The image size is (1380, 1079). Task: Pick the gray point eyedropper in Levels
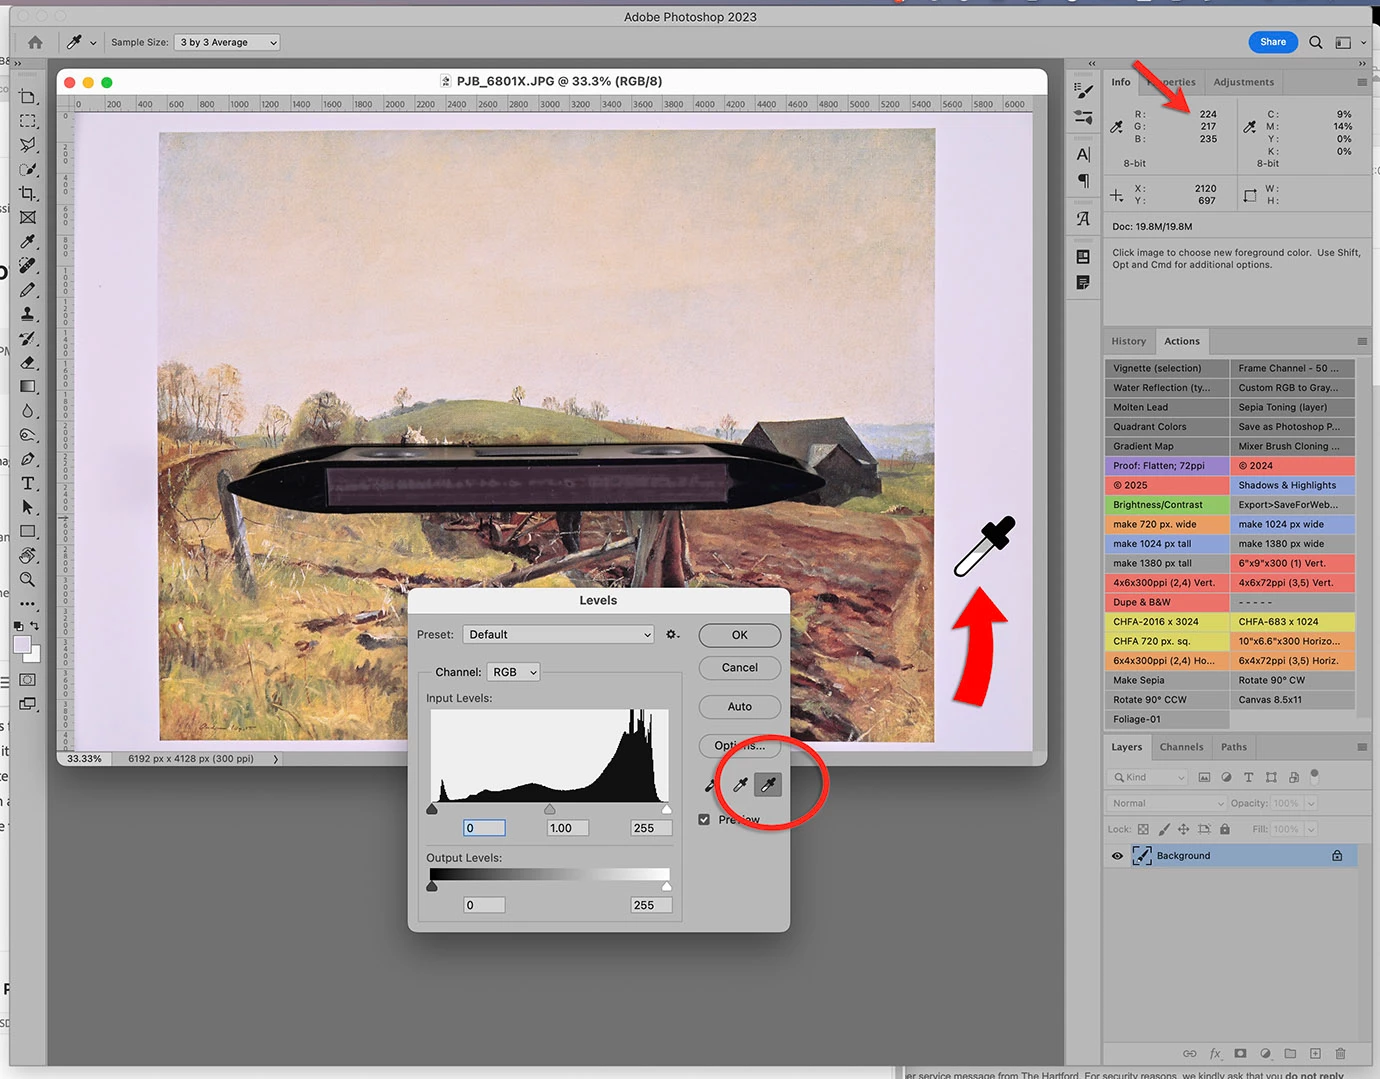tap(741, 785)
